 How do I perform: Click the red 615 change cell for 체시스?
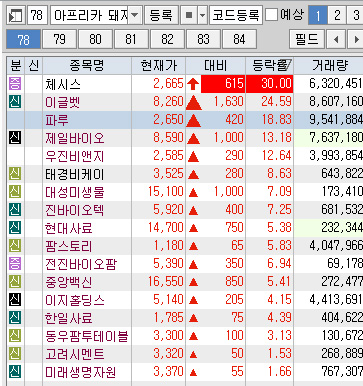223,84
